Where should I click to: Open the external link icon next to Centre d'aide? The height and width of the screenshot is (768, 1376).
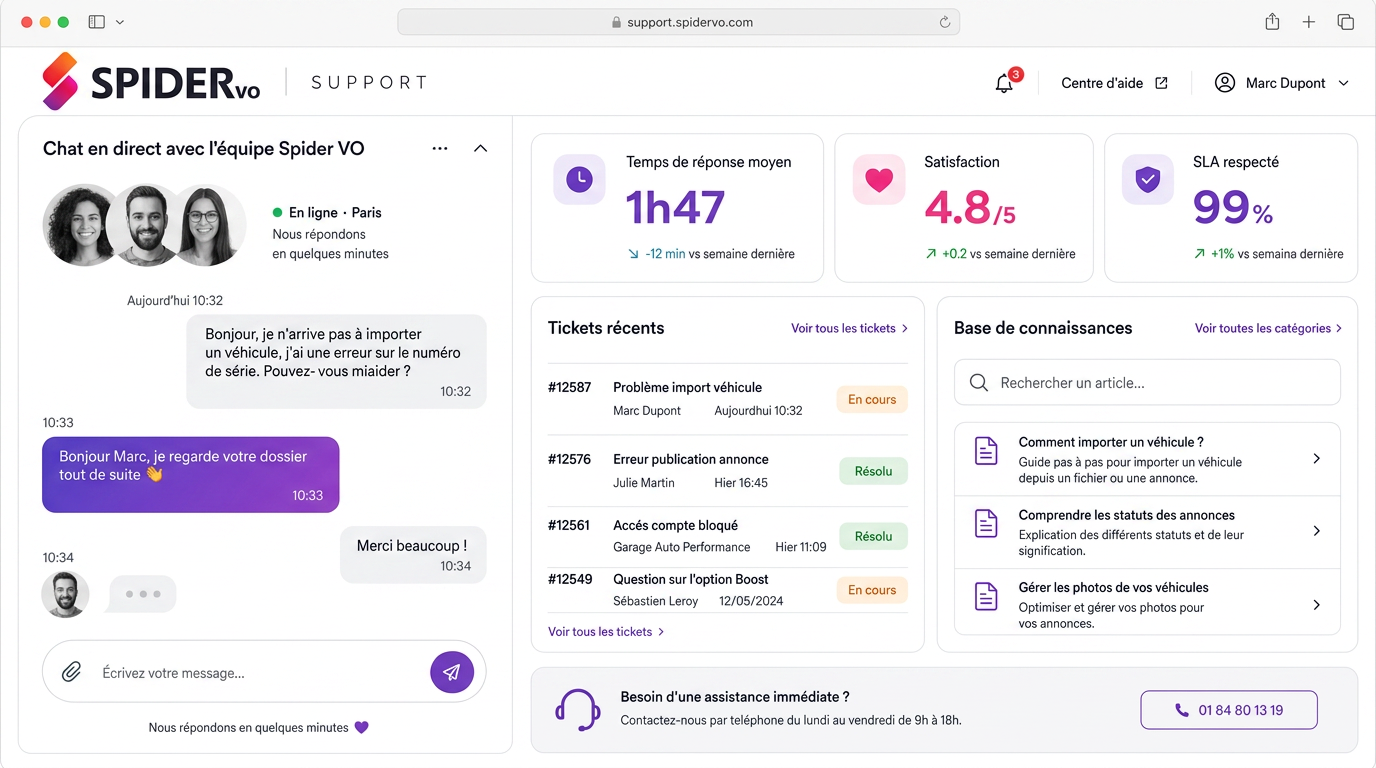(1161, 83)
